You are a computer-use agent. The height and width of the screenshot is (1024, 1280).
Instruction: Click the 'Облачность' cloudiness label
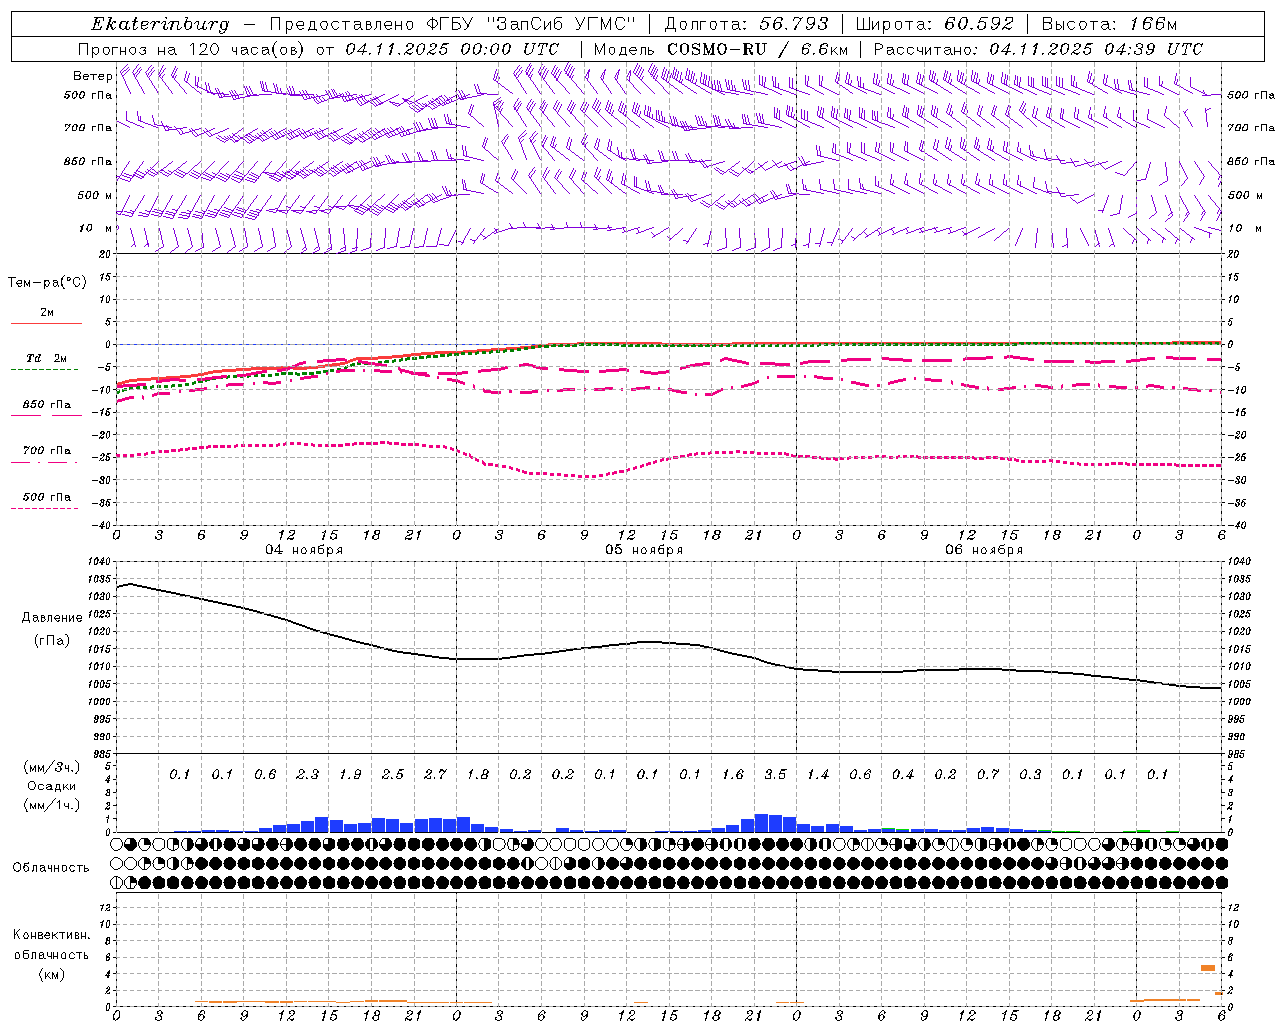51,868
